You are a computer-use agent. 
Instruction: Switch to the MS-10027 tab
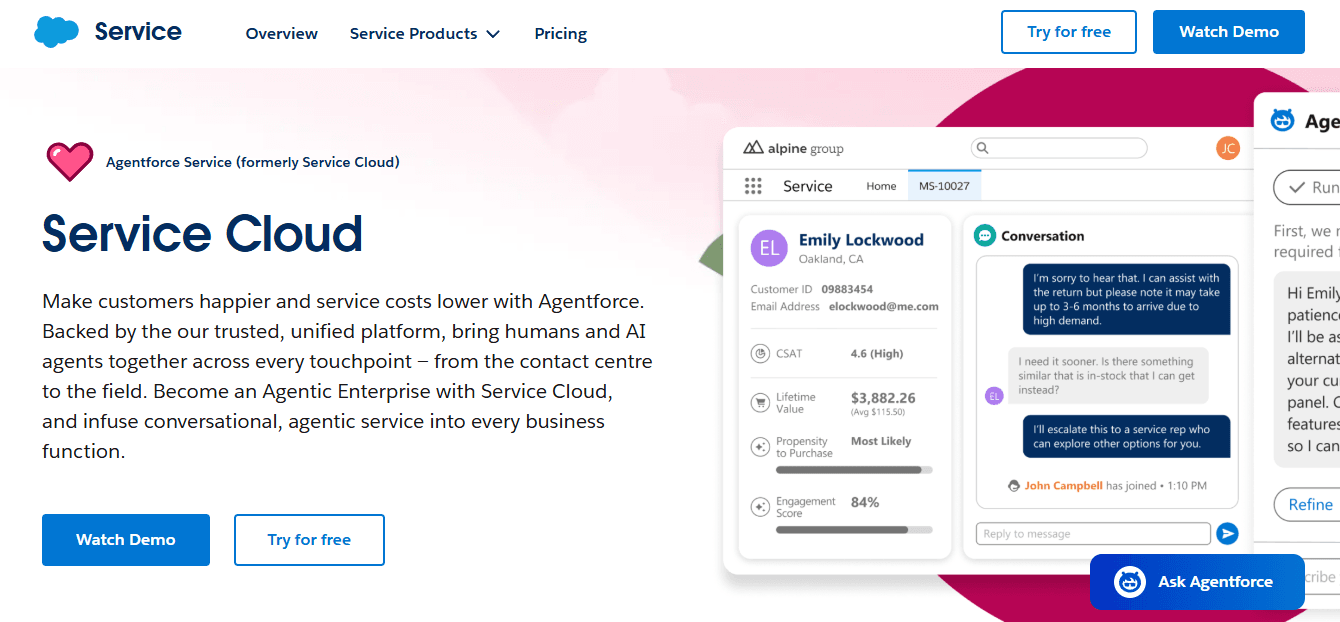pyautogui.click(x=944, y=185)
